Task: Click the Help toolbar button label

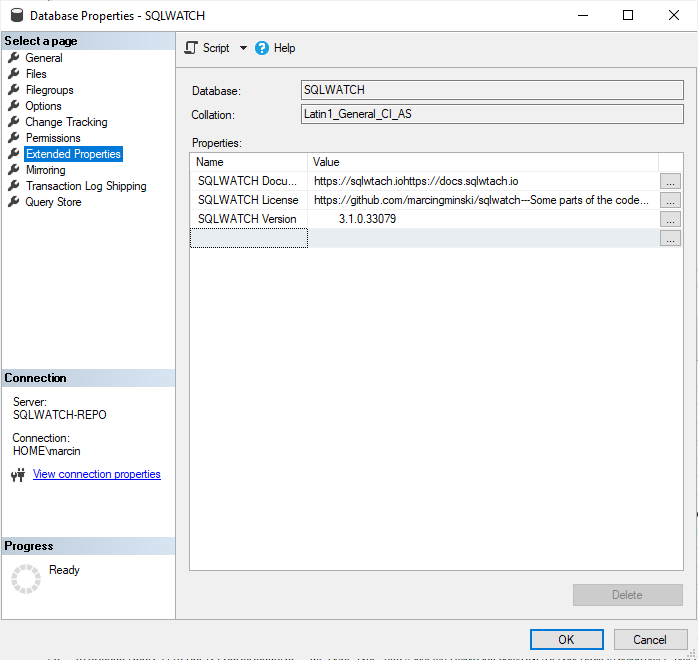Action: [284, 48]
